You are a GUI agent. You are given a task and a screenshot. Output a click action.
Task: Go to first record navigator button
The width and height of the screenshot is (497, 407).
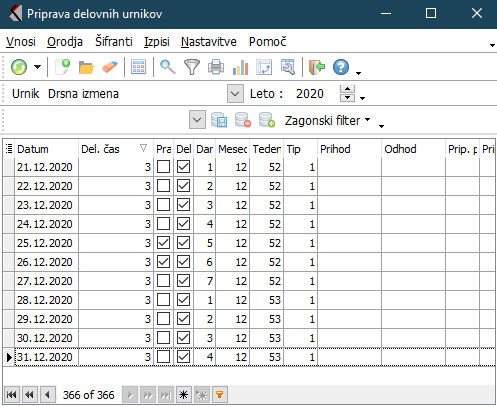[x=12, y=395]
